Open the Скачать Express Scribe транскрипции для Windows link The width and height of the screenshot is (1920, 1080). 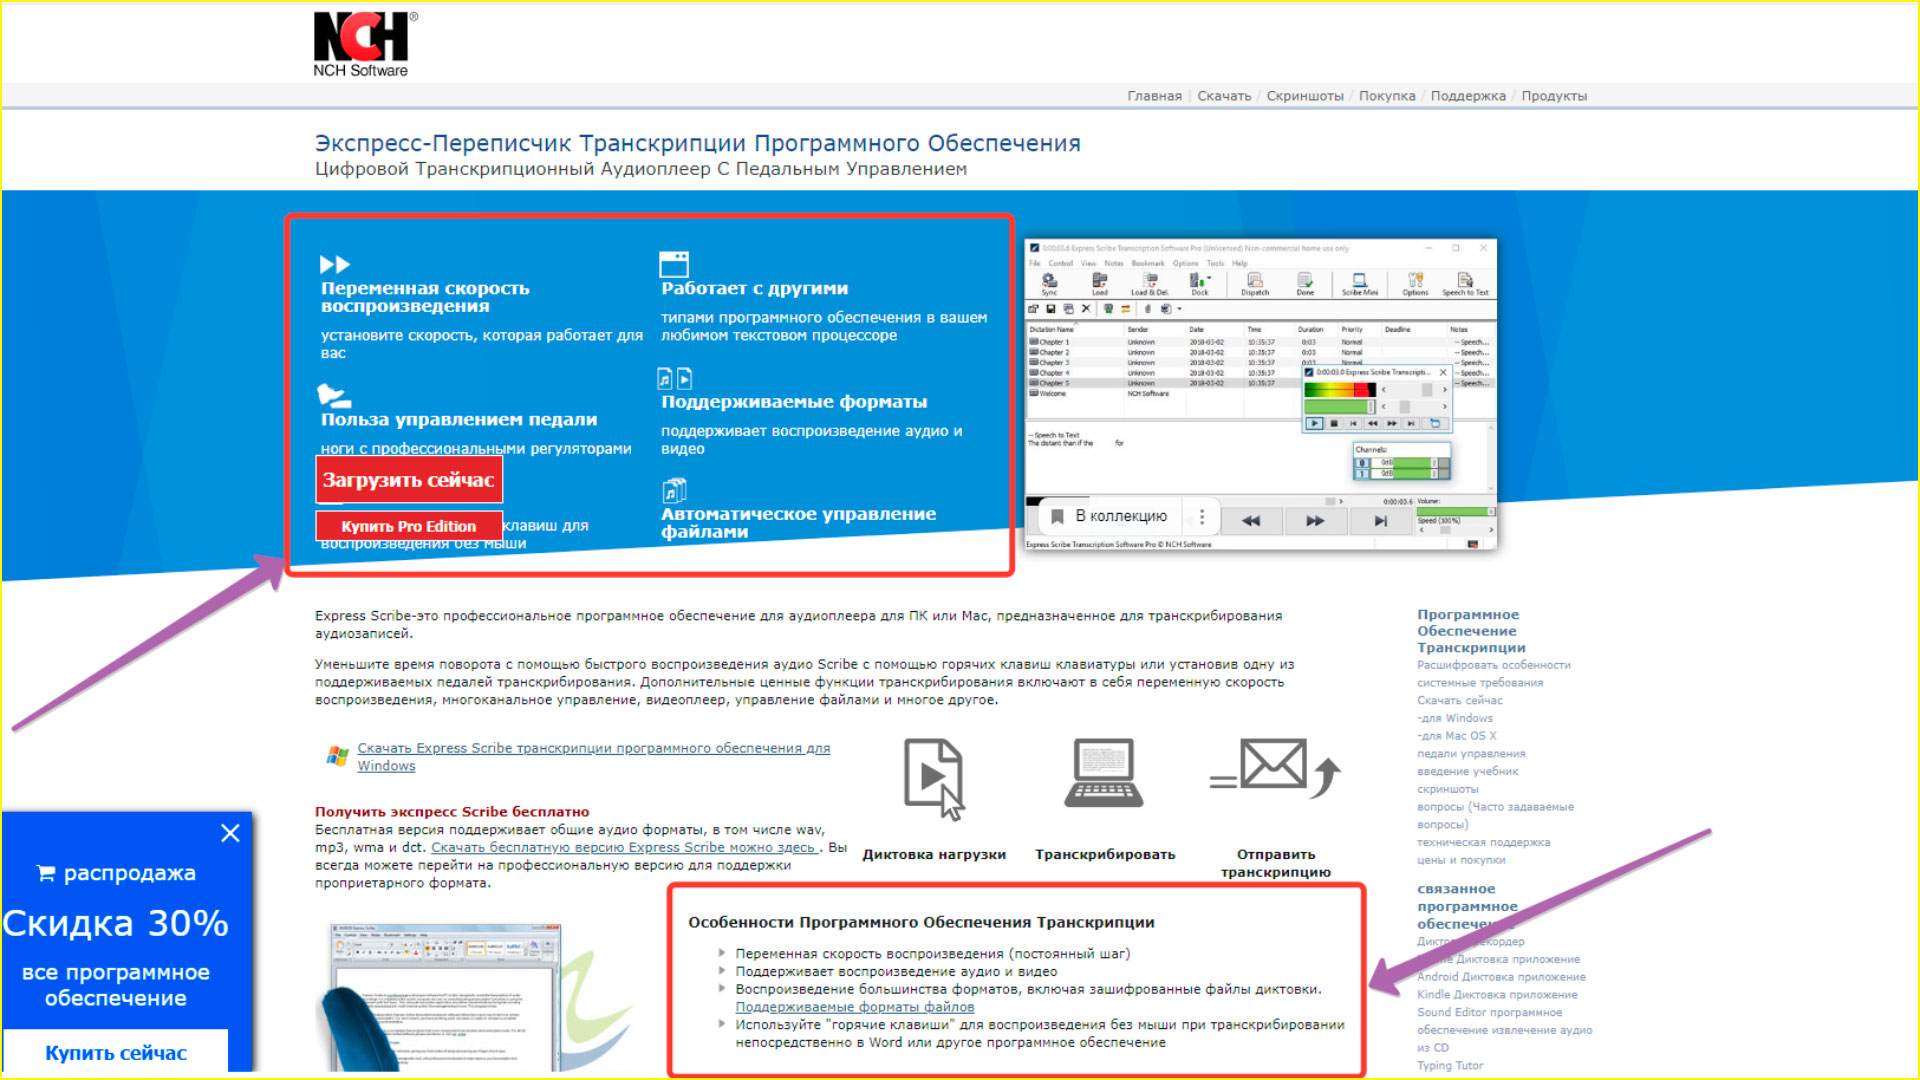tap(593, 757)
